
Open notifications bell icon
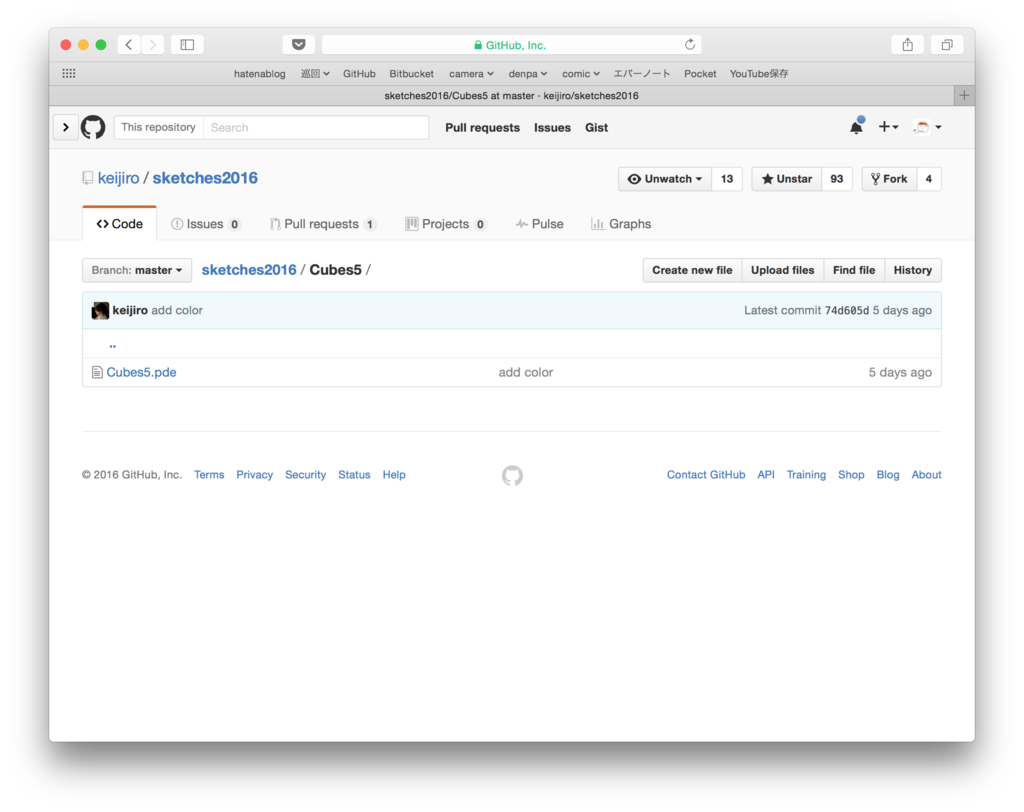[856, 127]
